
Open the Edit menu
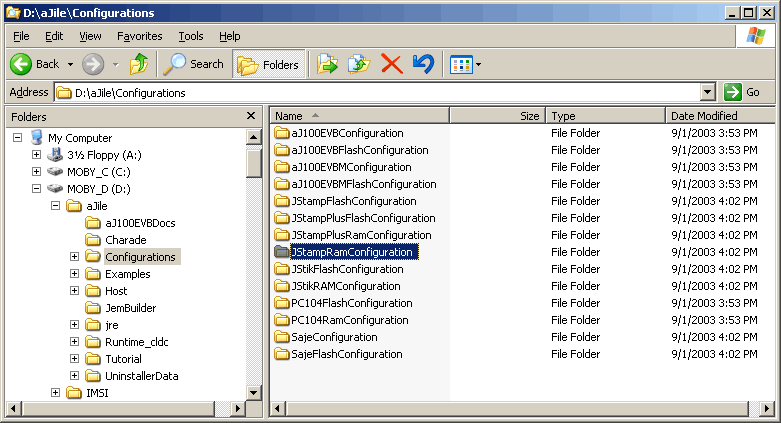click(54, 36)
